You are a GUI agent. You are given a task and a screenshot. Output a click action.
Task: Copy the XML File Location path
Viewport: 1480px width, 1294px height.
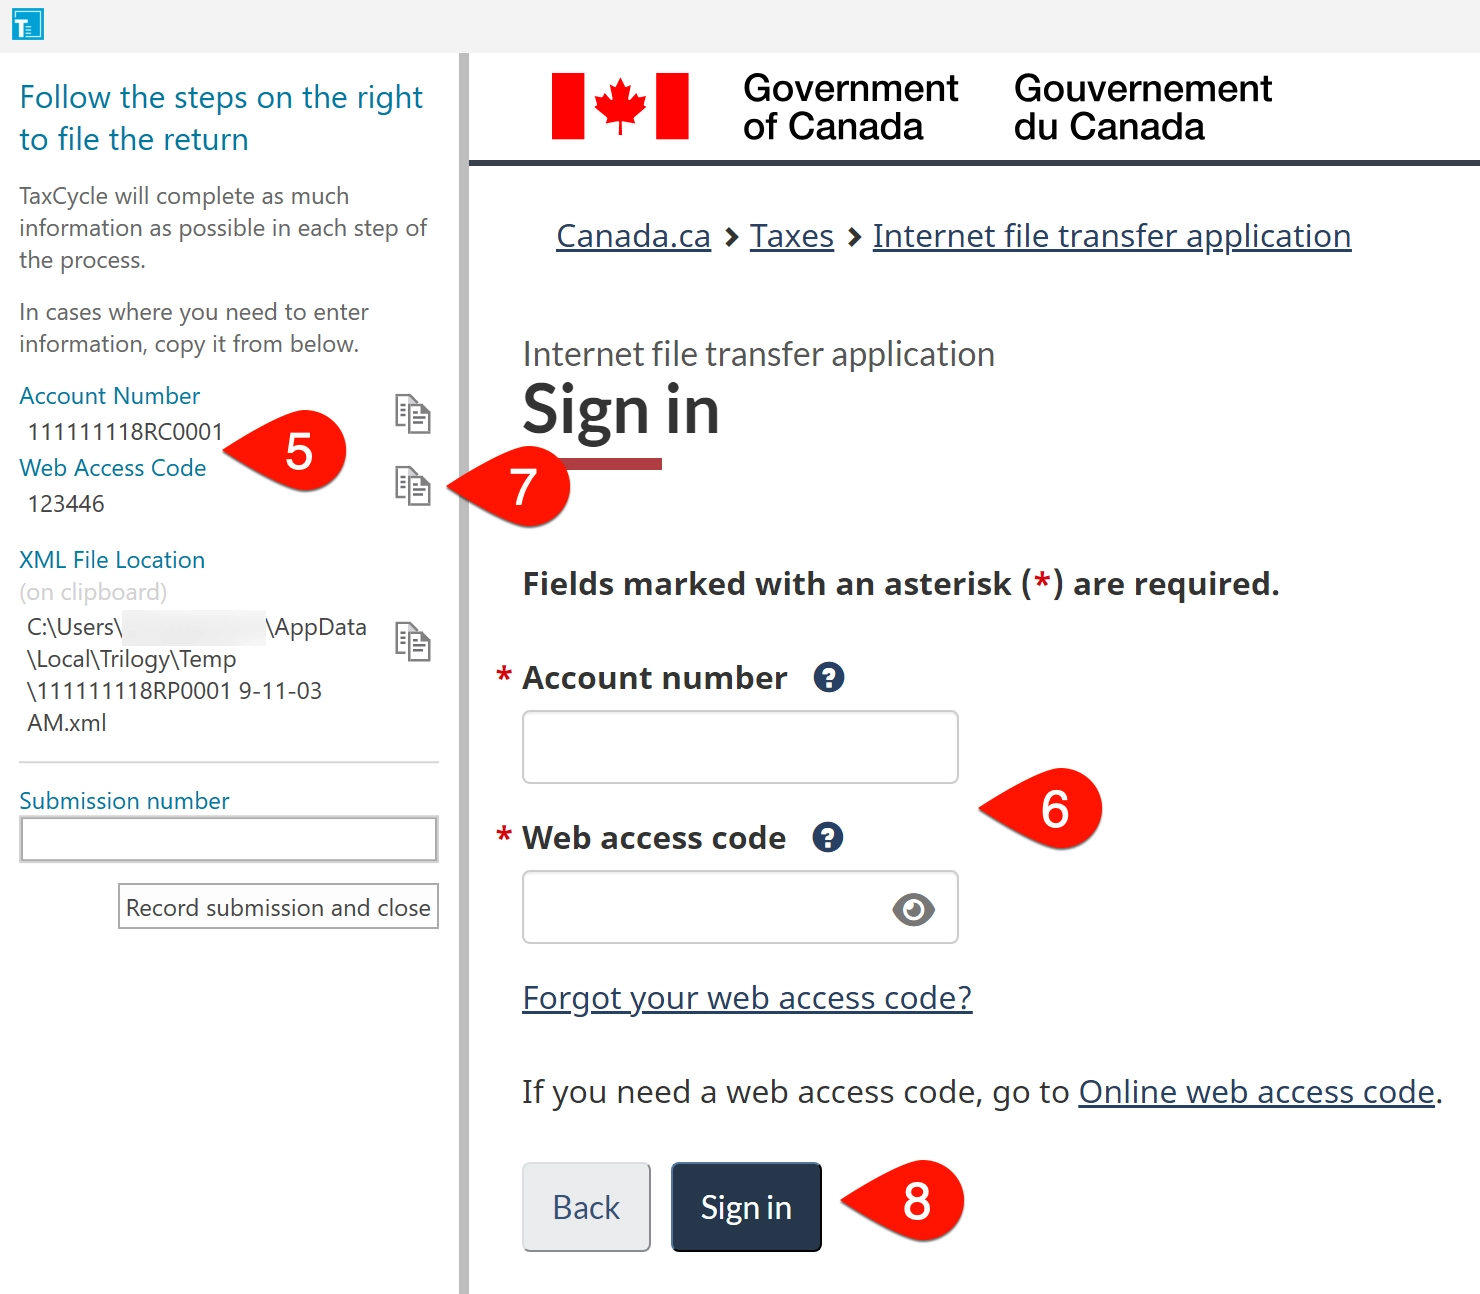coord(412,641)
